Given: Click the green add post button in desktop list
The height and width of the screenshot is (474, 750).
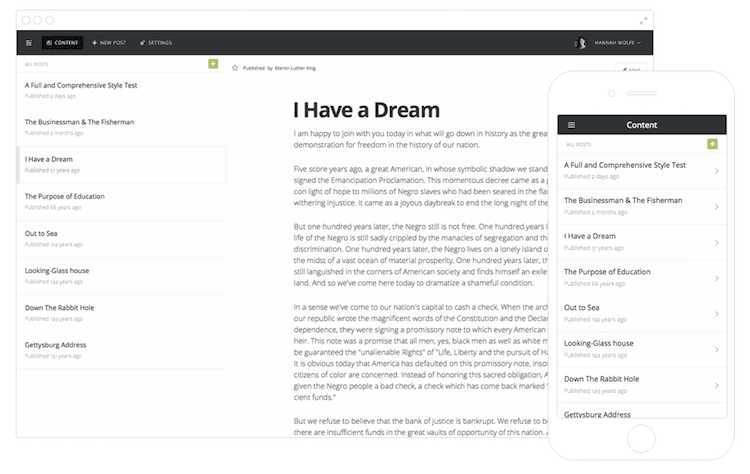Looking at the screenshot, I should pyautogui.click(x=213, y=64).
